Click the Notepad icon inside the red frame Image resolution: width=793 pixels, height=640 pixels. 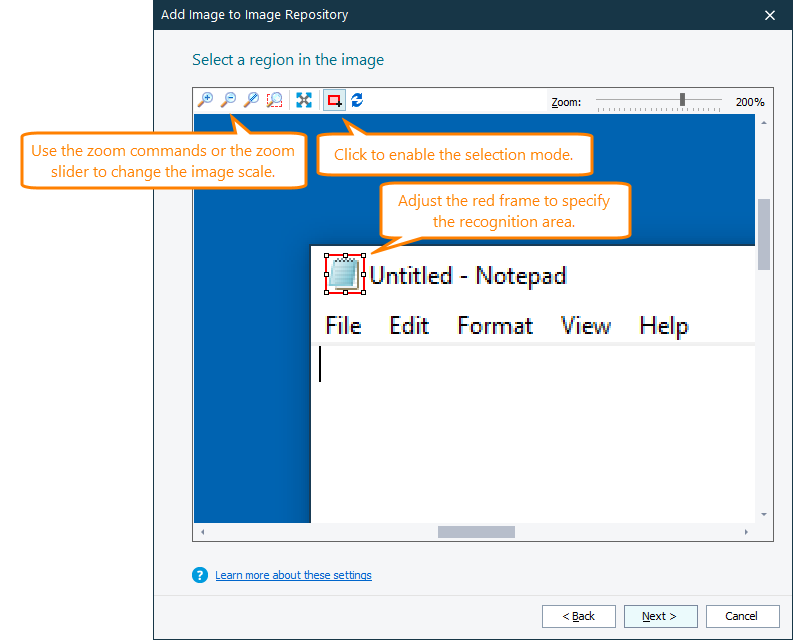click(345, 274)
